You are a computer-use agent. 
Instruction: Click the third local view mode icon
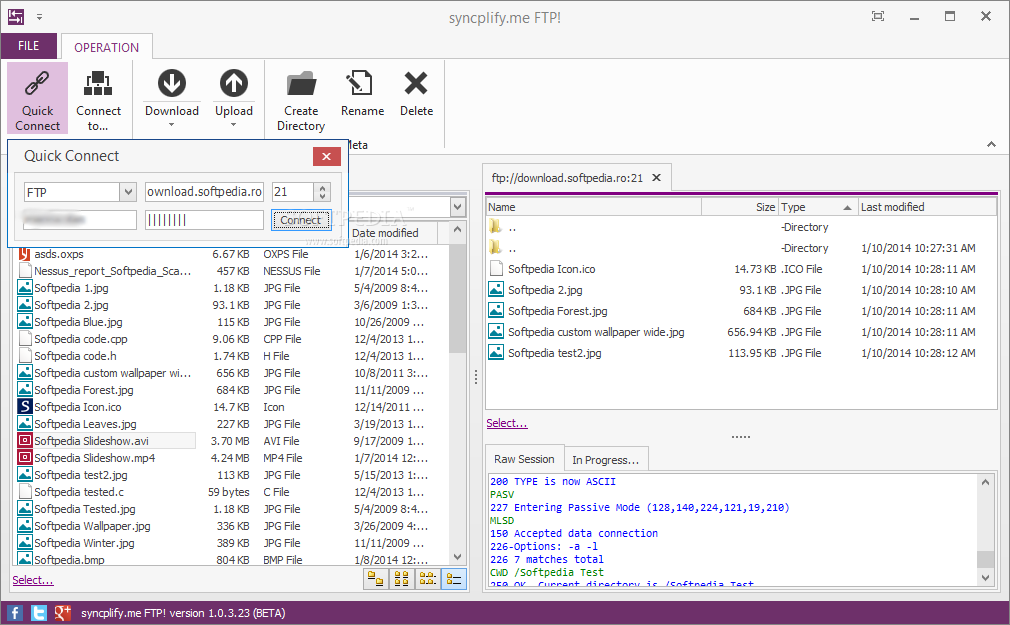(x=428, y=579)
